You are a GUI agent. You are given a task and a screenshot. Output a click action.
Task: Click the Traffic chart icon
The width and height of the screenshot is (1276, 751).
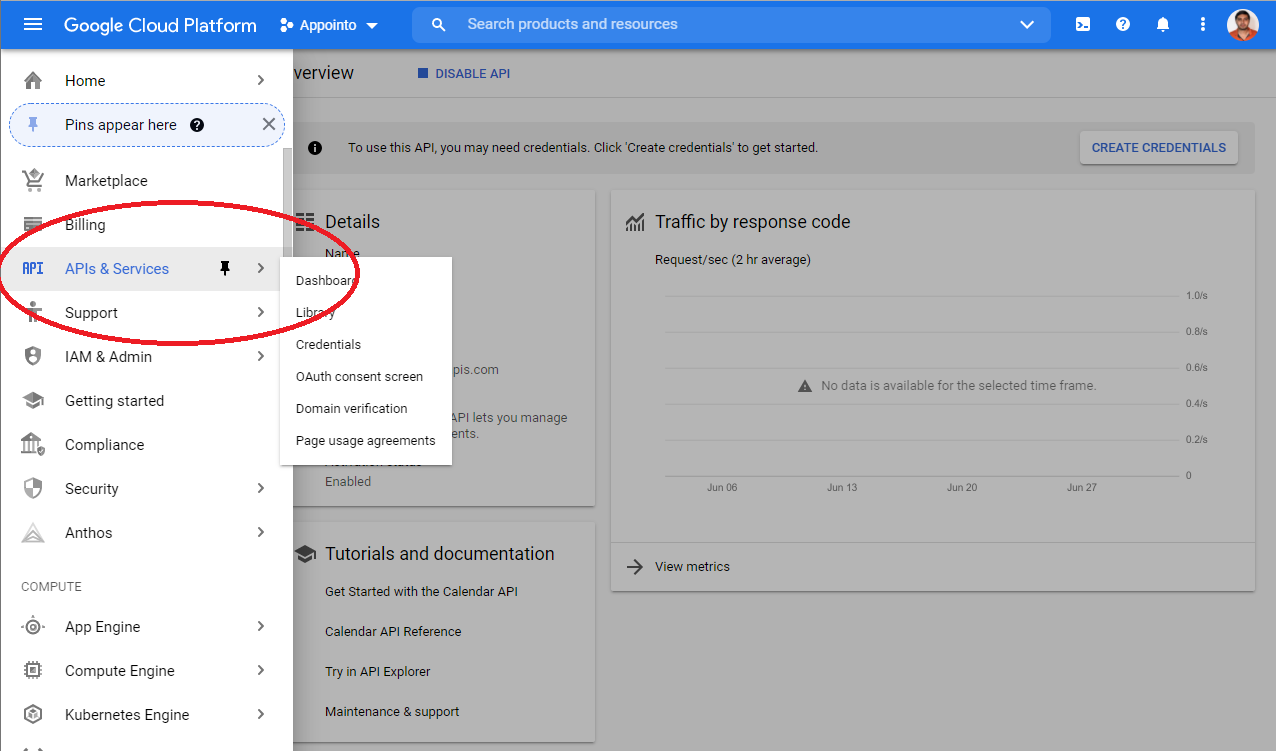tap(635, 222)
